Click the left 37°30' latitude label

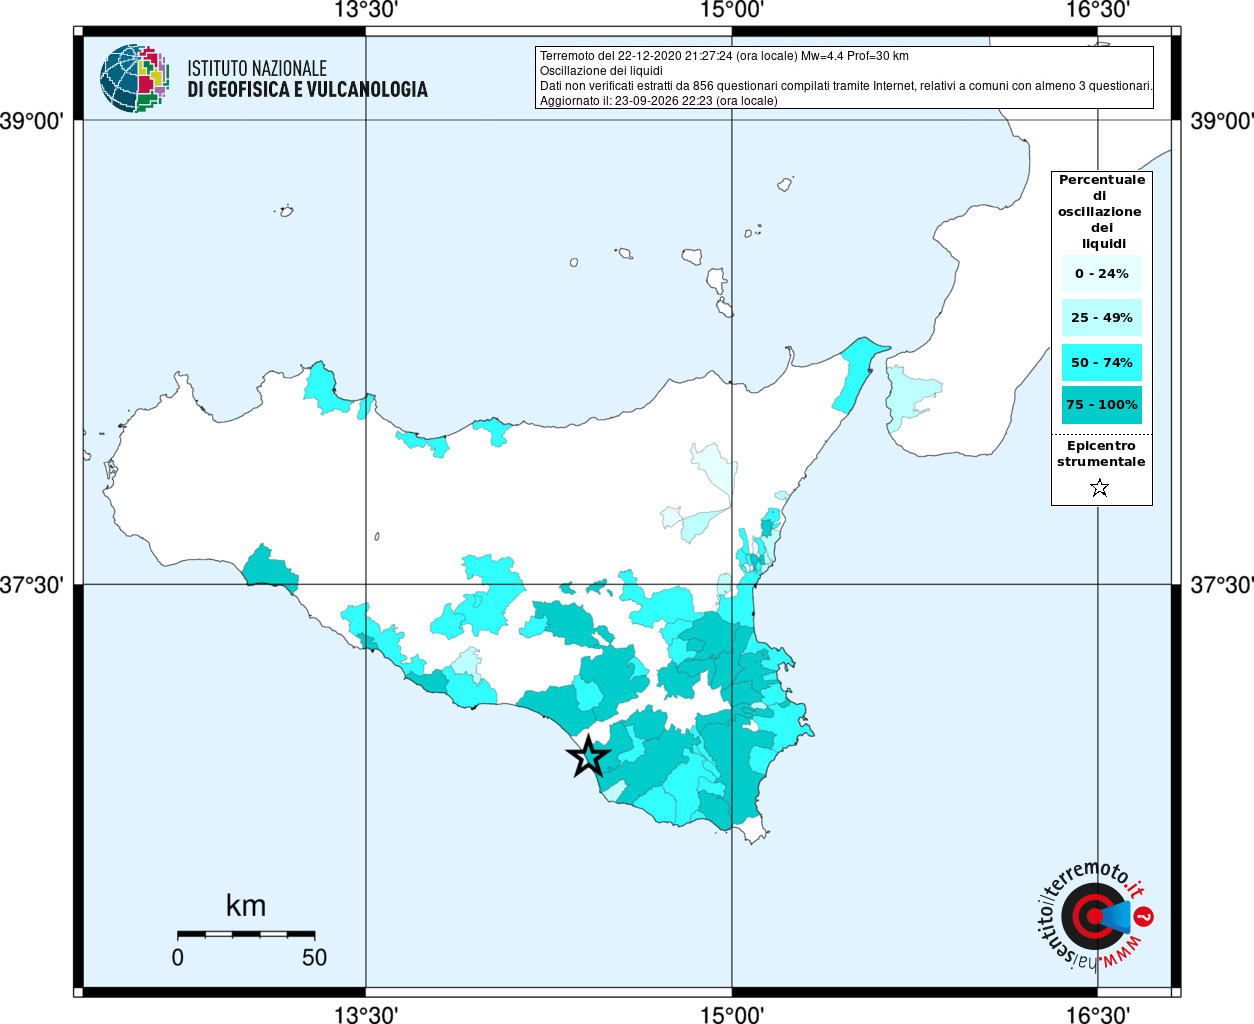[x=31, y=584]
